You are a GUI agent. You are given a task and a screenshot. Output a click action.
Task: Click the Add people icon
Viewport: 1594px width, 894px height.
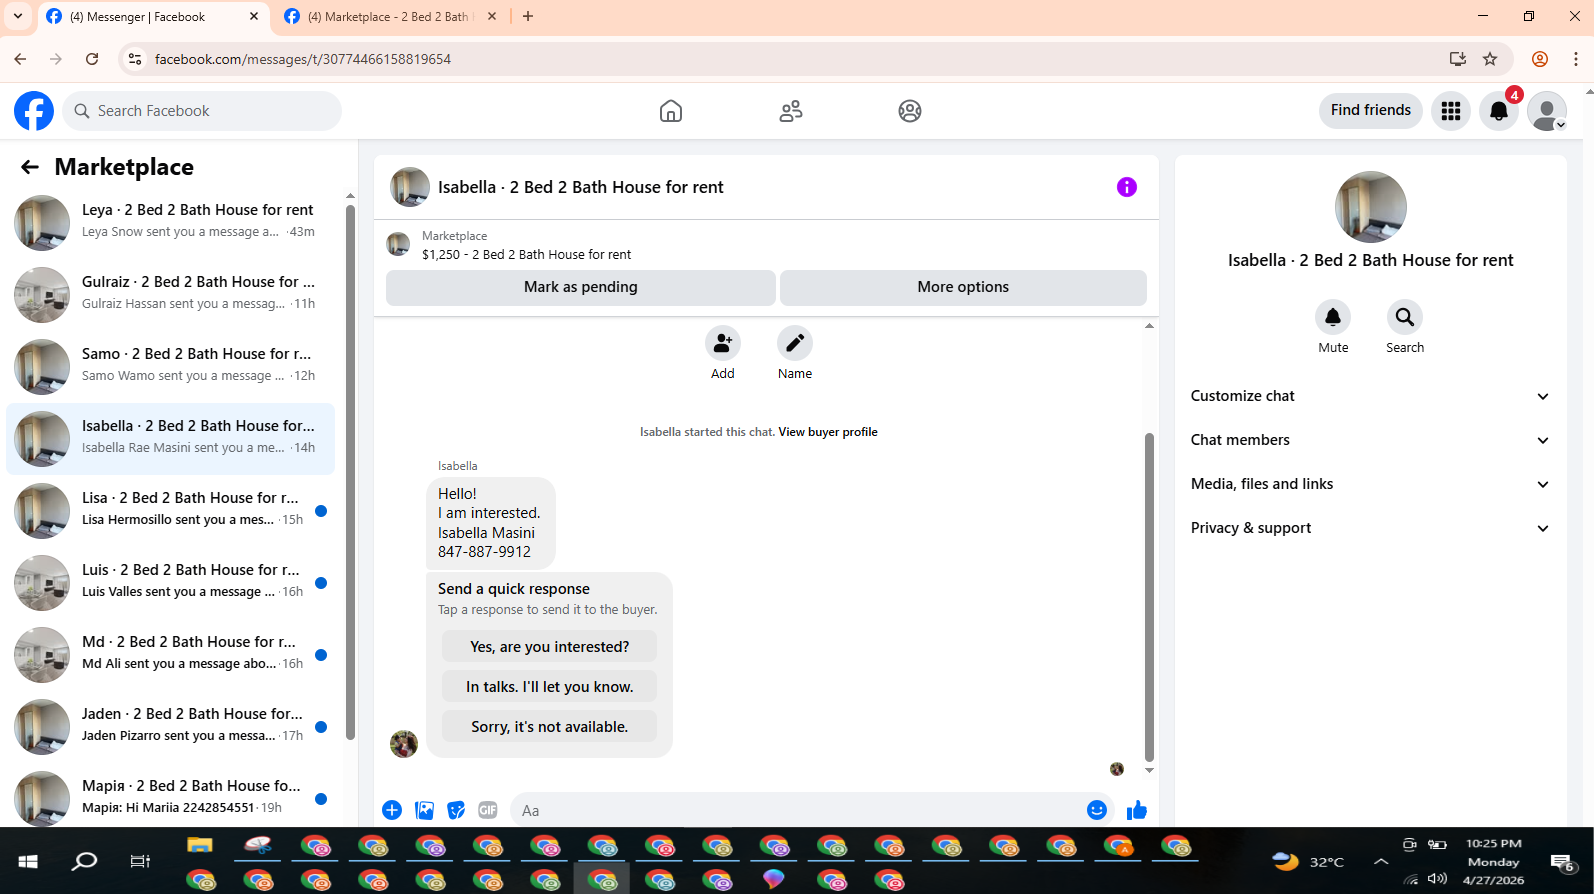click(723, 344)
